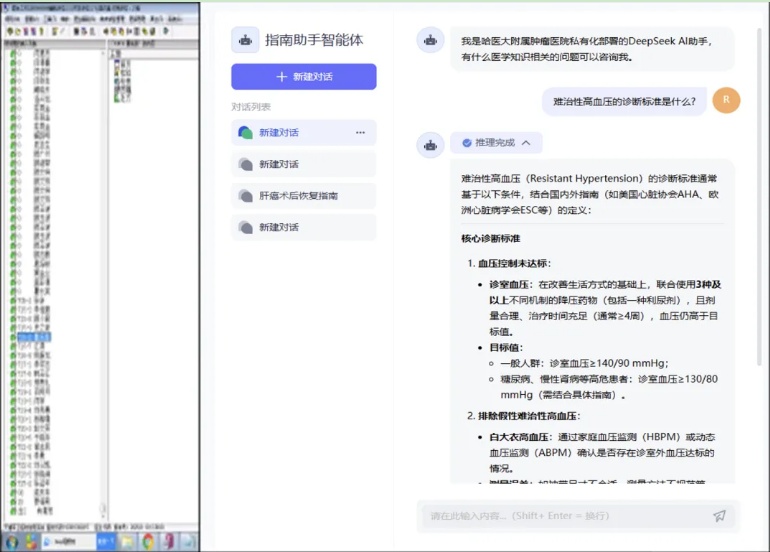Click the send paper-plane icon
Viewport: 770px width, 552px height.
[x=719, y=516]
